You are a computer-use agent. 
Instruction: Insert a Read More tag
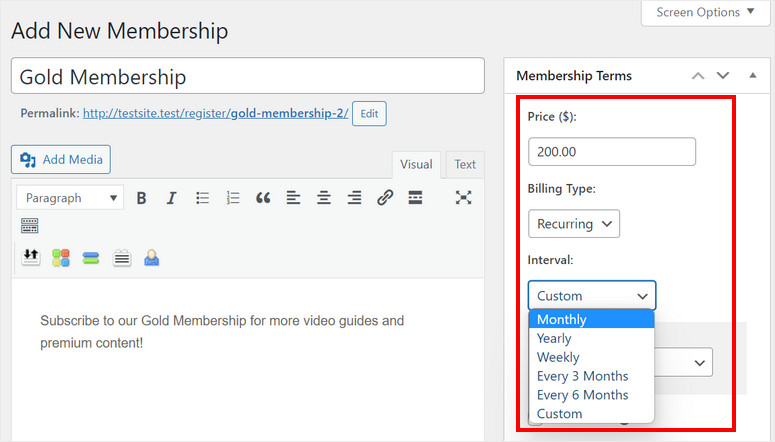pyautogui.click(x=415, y=198)
